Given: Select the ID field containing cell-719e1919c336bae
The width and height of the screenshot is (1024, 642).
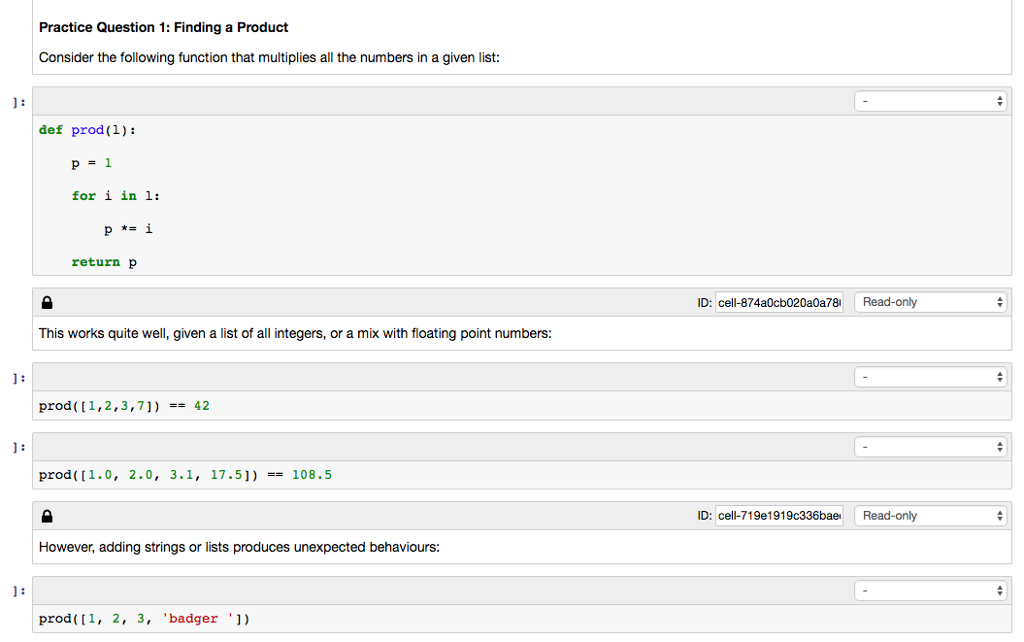Looking at the screenshot, I should click(778, 515).
